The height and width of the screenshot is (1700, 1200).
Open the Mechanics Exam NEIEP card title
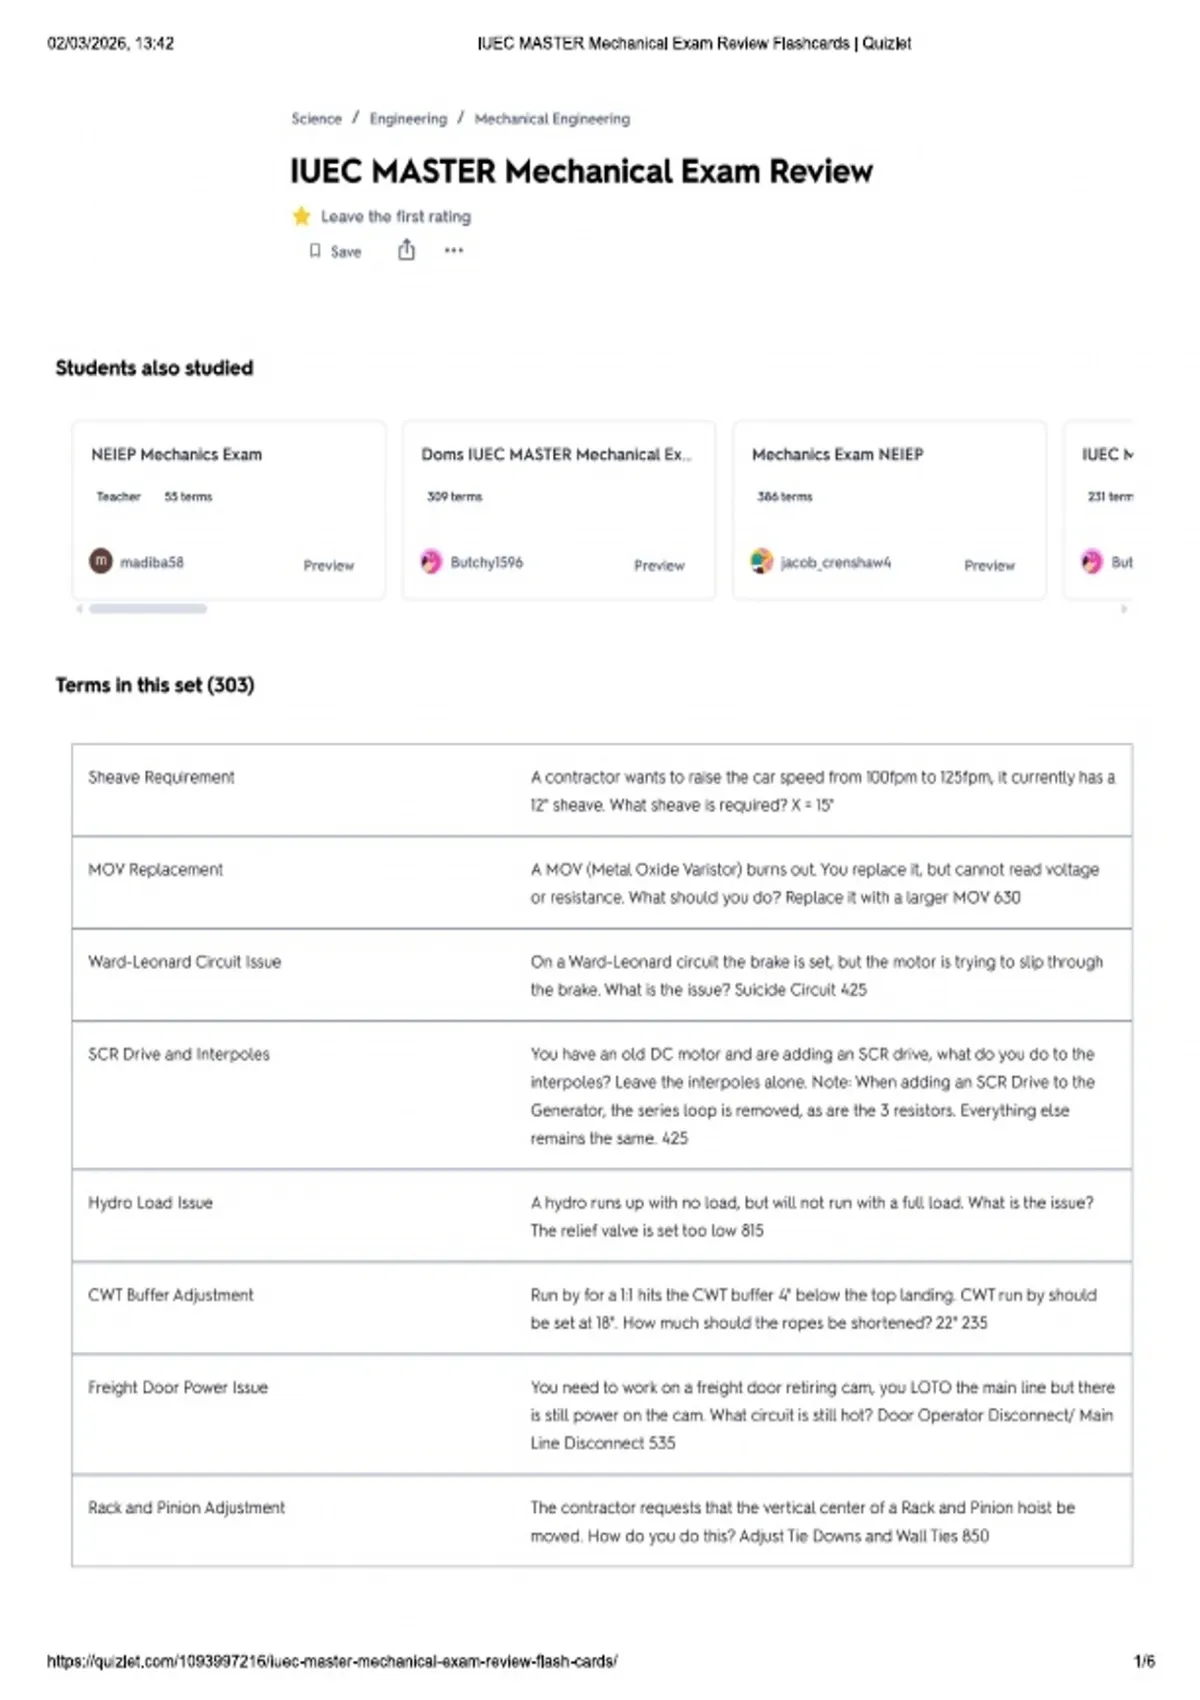[837, 454]
